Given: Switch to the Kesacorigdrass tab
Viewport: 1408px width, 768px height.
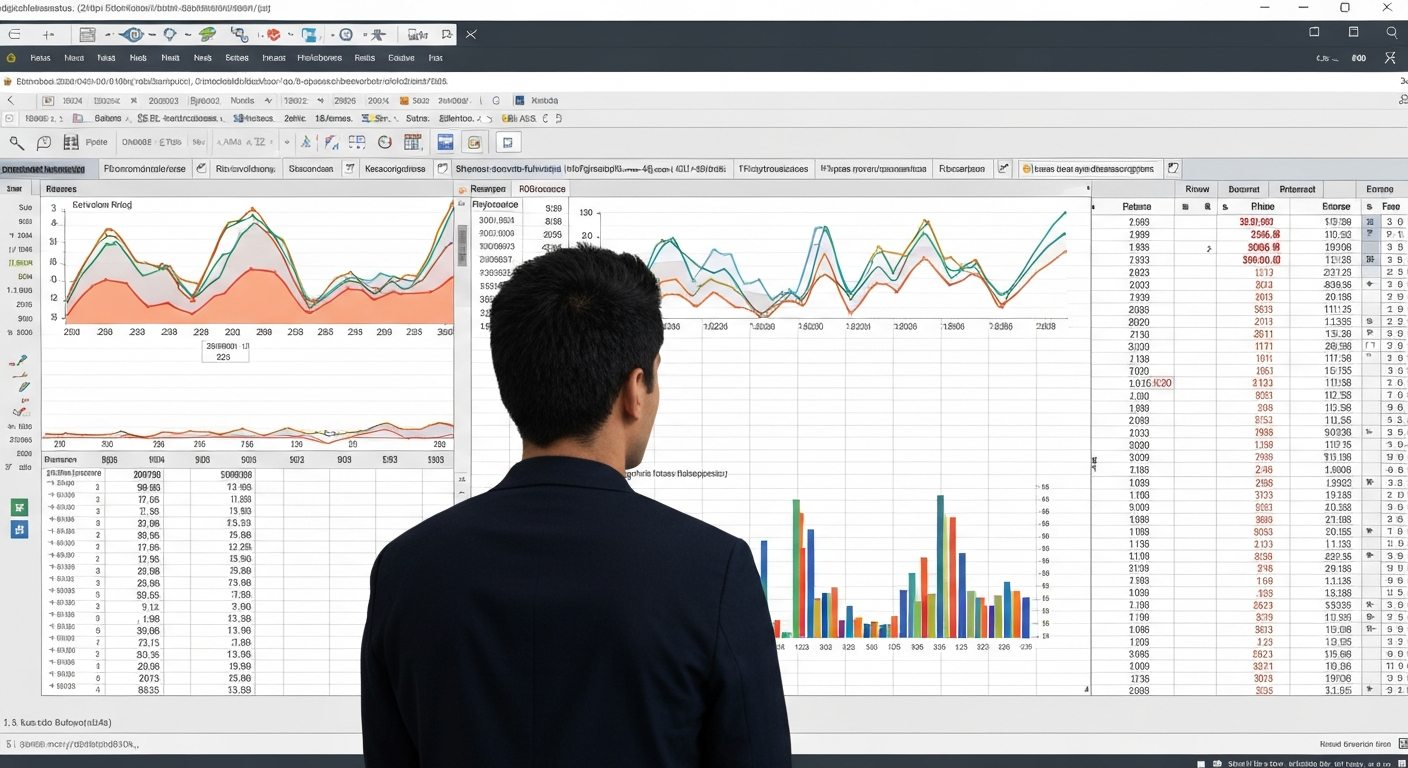Looking at the screenshot, I should point(394,169).
